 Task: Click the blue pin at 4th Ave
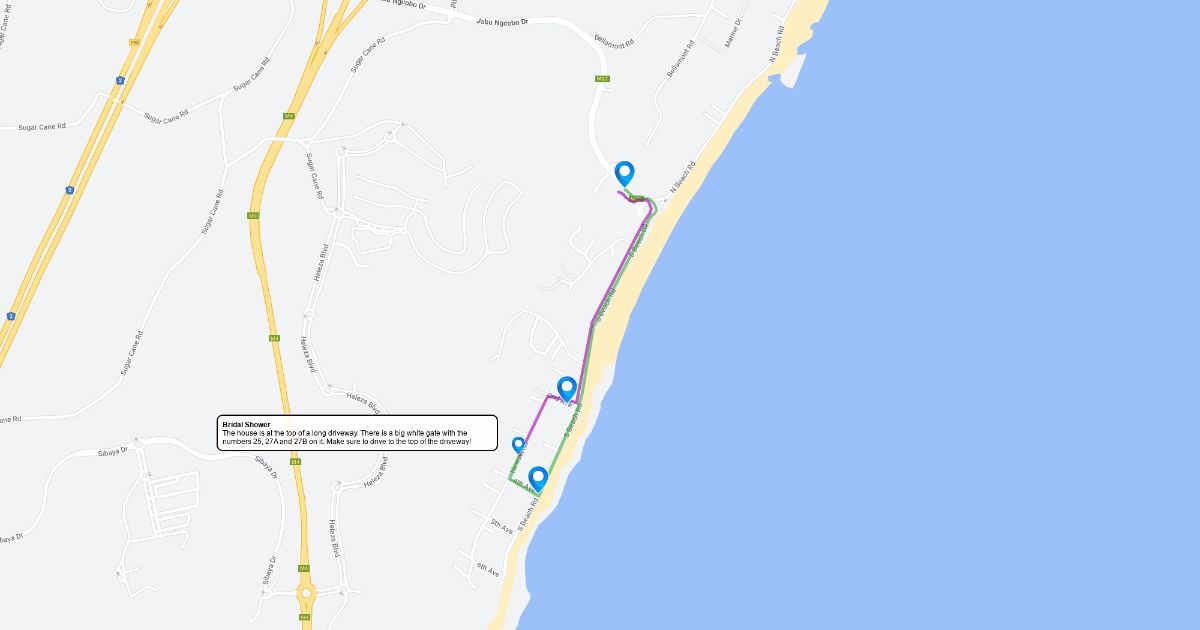pos(538,479)
